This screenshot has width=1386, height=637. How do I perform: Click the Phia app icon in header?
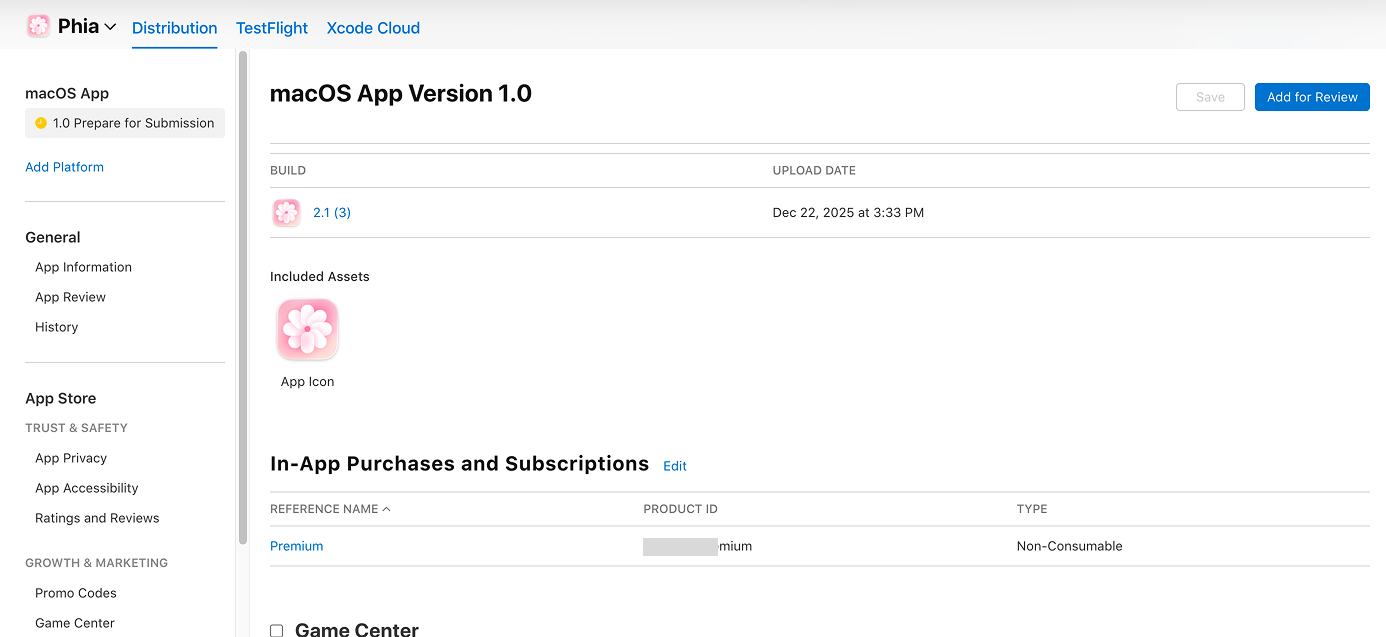pos(39,27)
